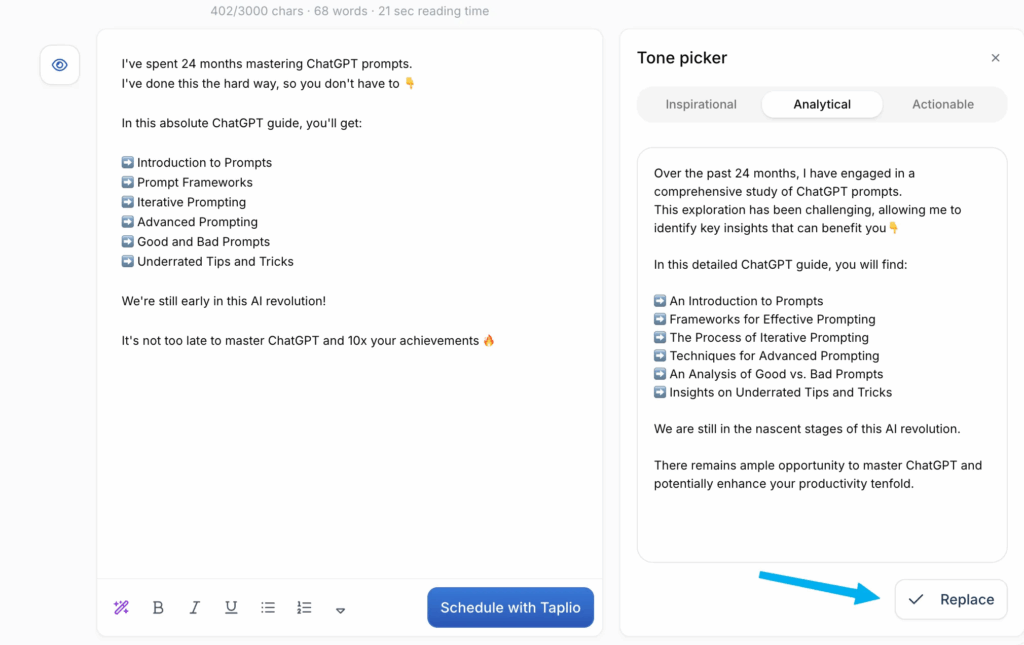Close the Tone picker panel
The width and height of the screenshot is (1024, 645).
[995, 58]
